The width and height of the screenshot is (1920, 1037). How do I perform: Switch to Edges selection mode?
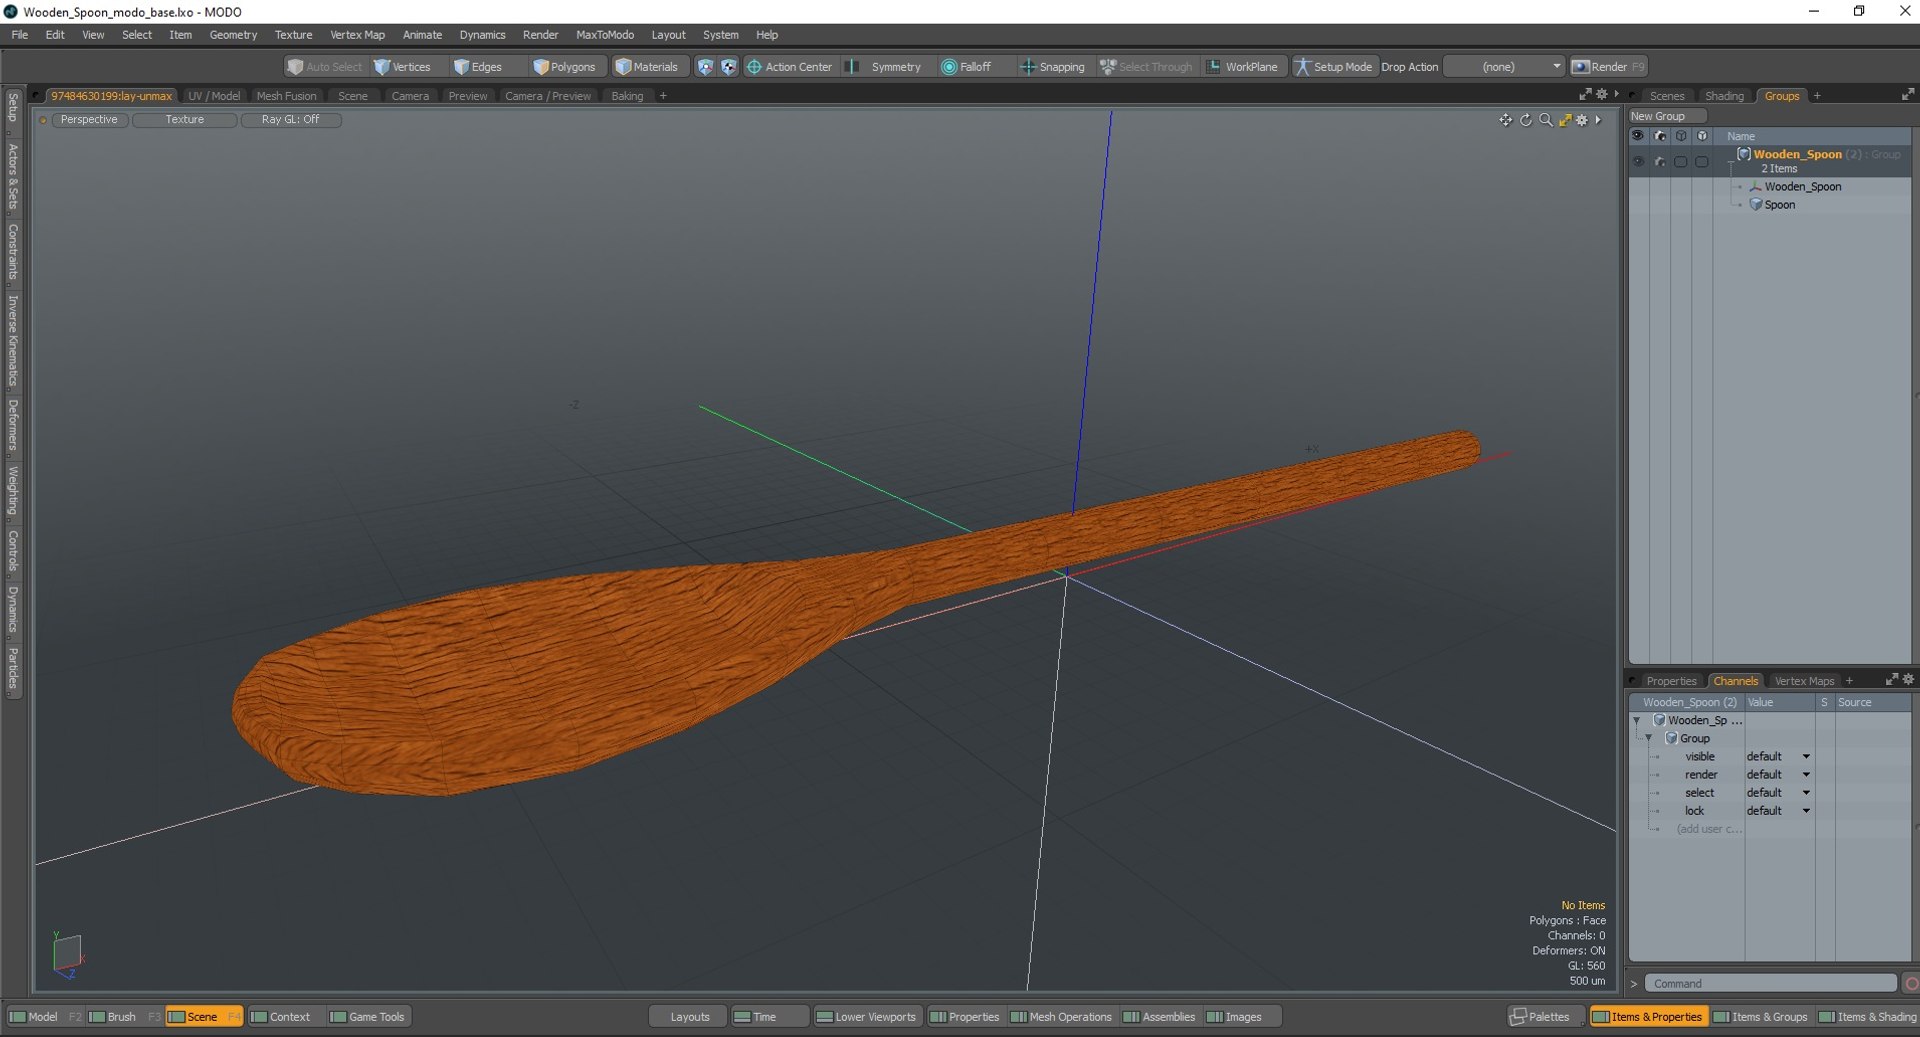click(478, 67)
